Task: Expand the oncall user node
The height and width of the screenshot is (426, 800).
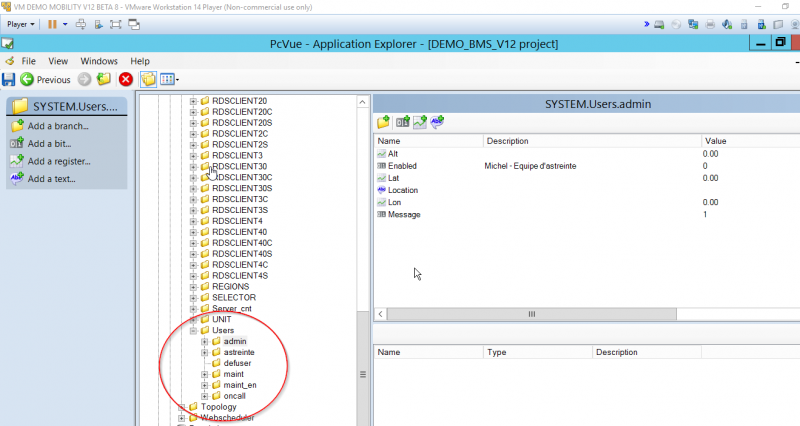Action: [205, 396]
